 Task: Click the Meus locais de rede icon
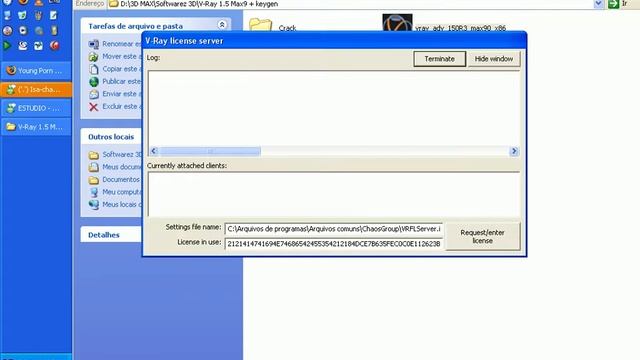pos(94,204)
